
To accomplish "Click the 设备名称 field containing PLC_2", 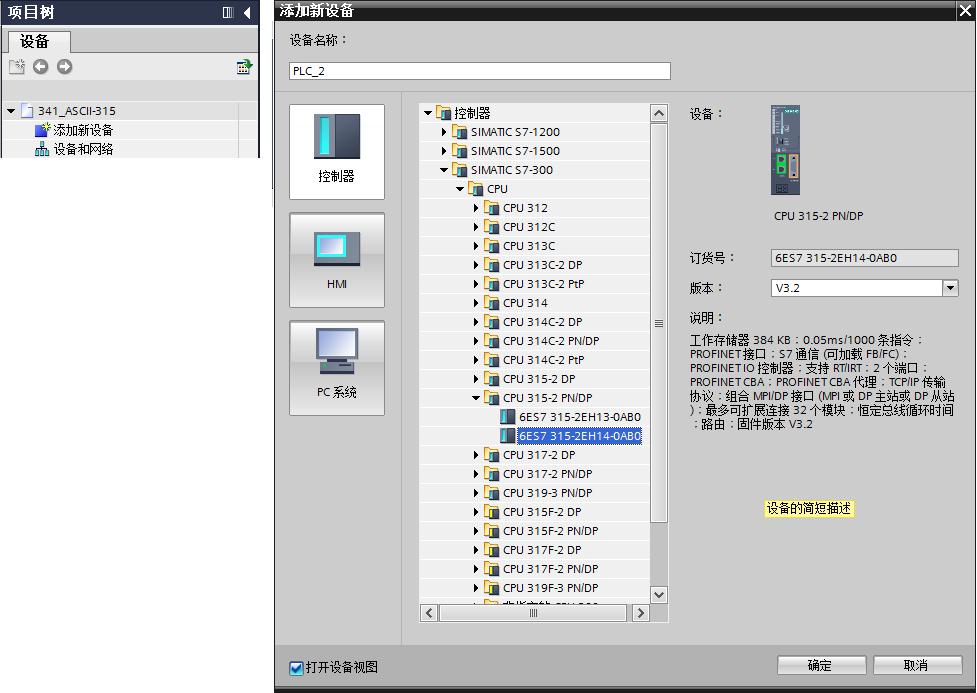I will click(x=480, y=71).
